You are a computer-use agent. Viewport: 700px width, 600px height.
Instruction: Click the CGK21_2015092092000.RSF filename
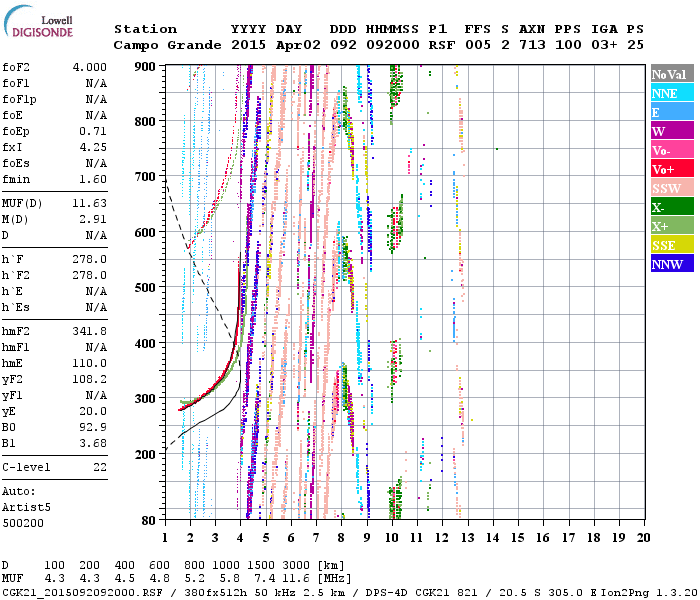click(82, 592)
